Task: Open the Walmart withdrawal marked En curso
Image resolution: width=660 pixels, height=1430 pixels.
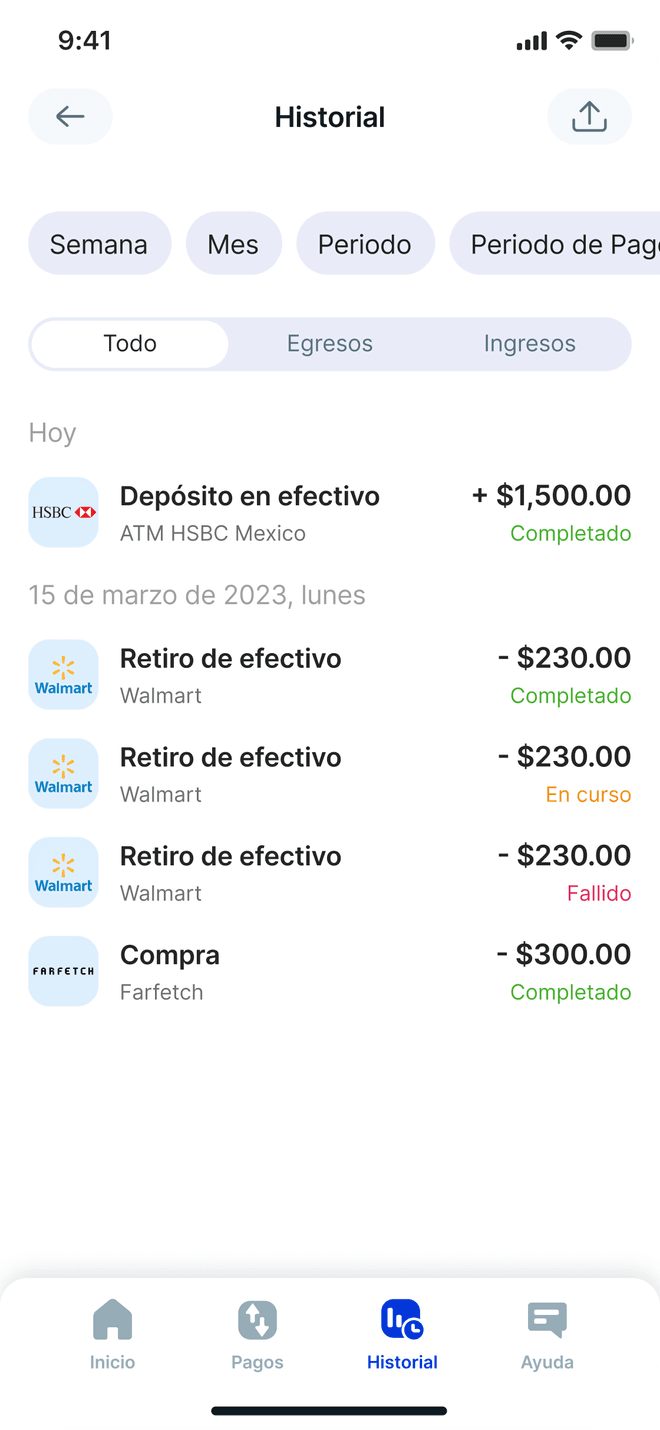Action: (x=330, y=774)
